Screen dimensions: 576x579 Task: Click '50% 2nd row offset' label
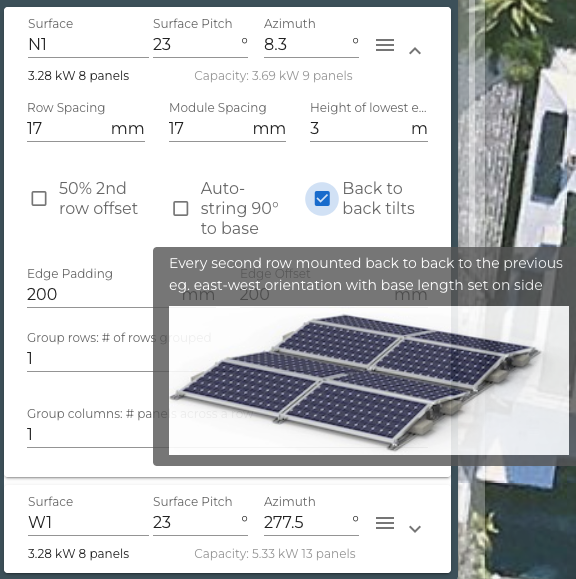(98, 198)
